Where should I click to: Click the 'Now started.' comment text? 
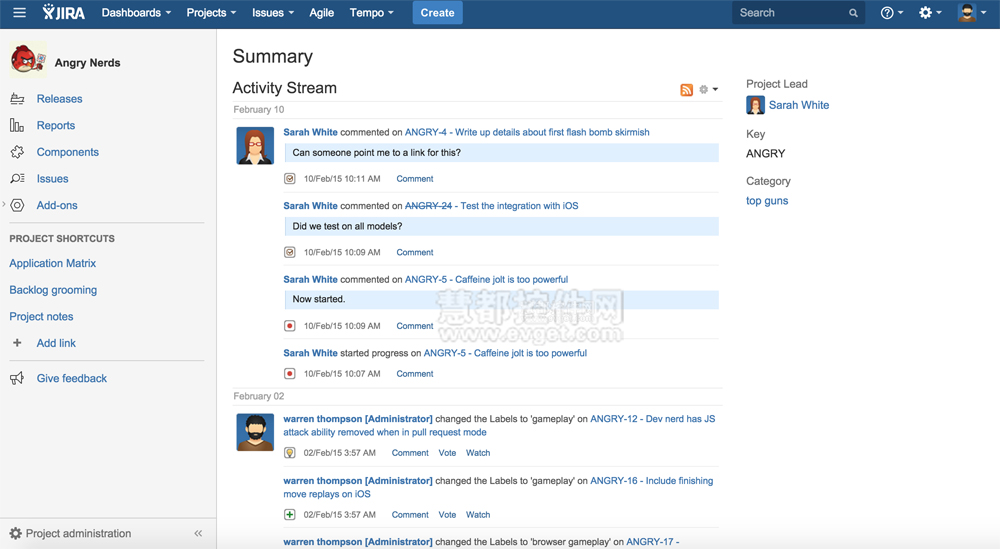[x=318, y=299]
